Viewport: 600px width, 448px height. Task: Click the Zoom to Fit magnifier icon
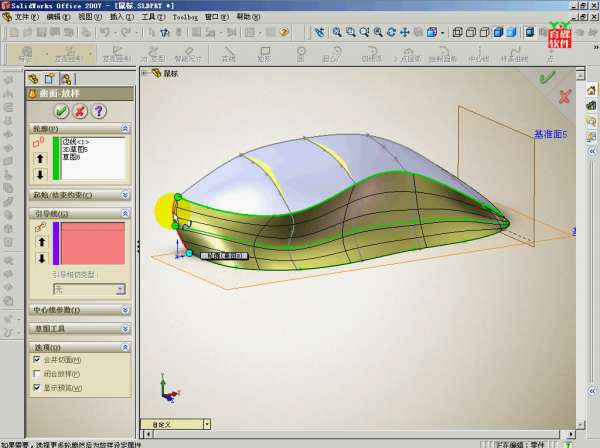[x=337, y=32]
